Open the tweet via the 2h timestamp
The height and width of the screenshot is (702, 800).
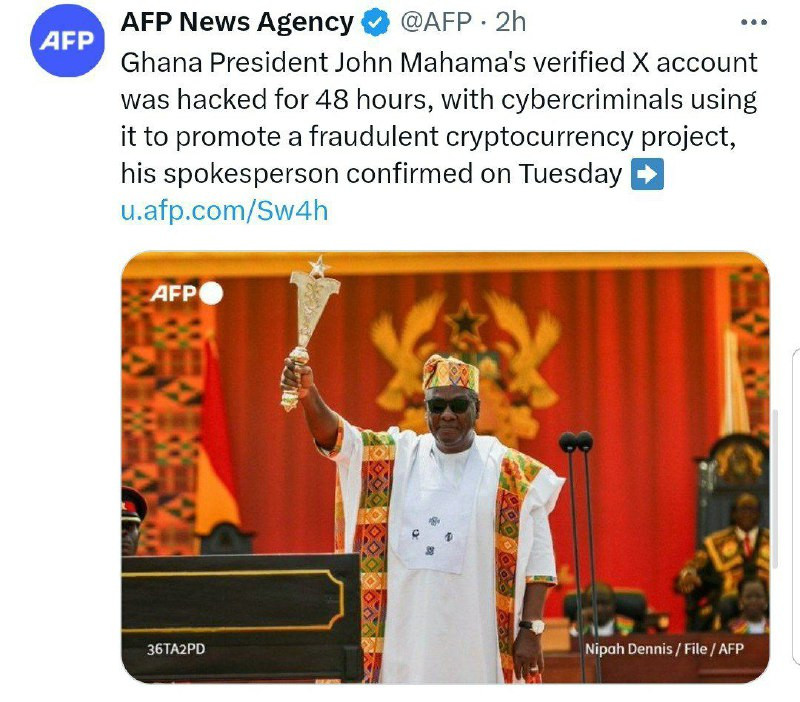tap(511, 22)
